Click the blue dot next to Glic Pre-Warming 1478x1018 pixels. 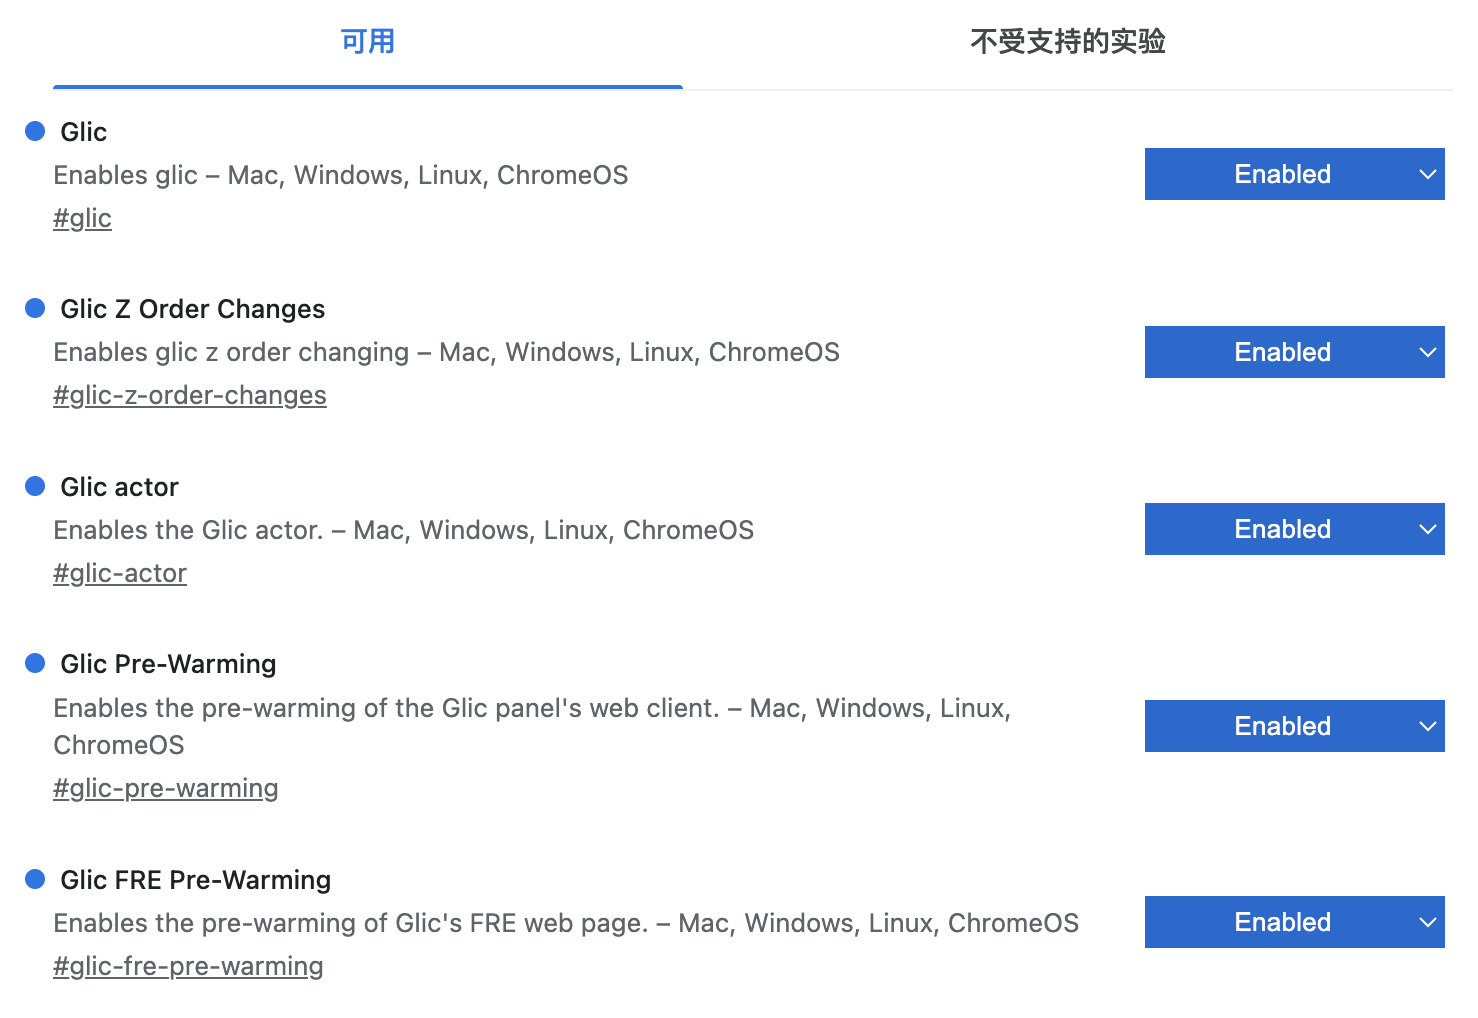click(x=35, y=663)
